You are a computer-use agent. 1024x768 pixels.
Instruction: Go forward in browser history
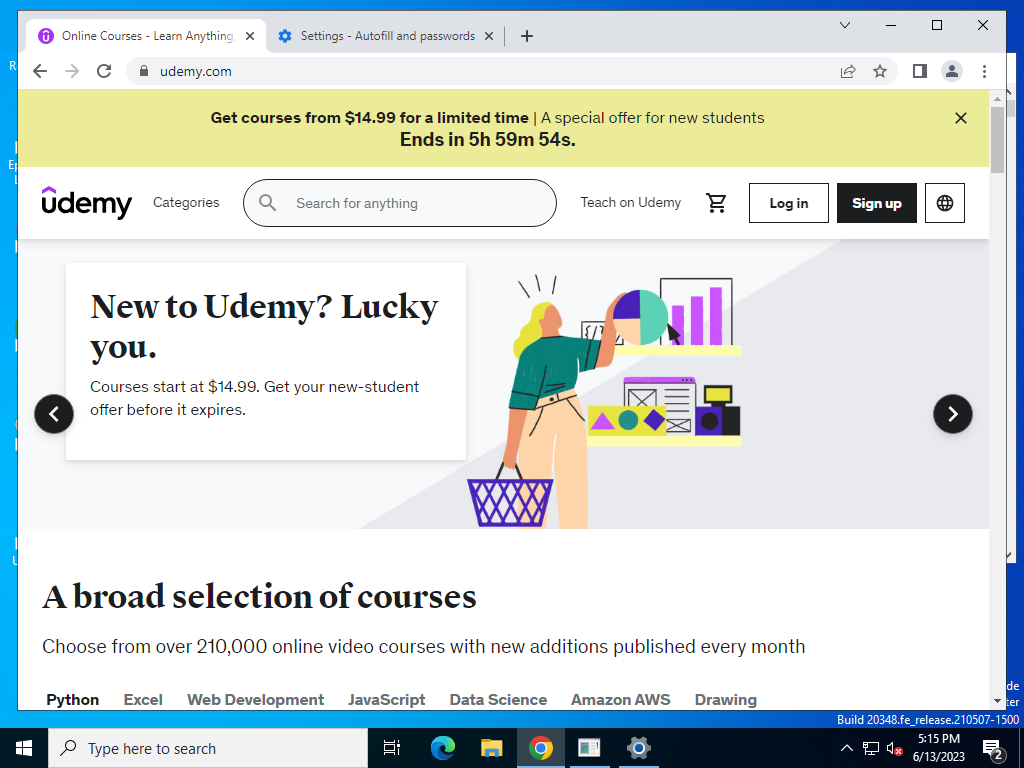[72, 71]
